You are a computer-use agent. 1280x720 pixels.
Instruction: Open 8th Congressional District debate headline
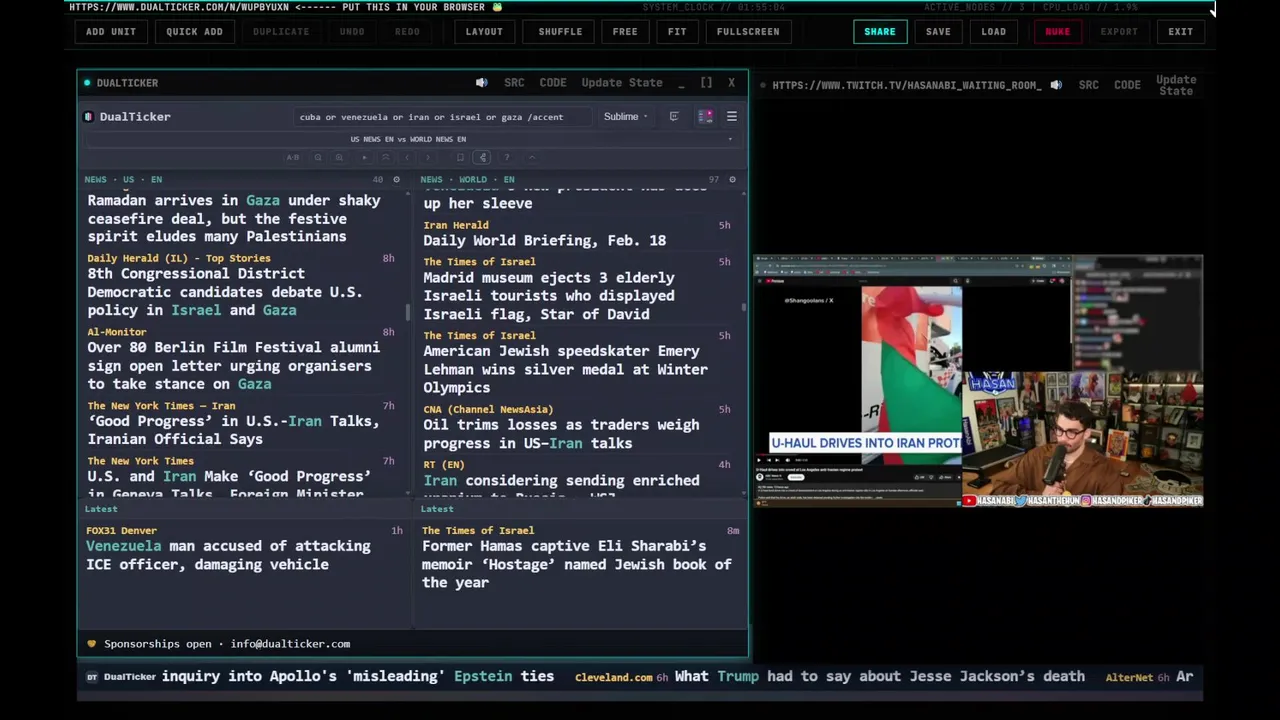pos(225,292)
